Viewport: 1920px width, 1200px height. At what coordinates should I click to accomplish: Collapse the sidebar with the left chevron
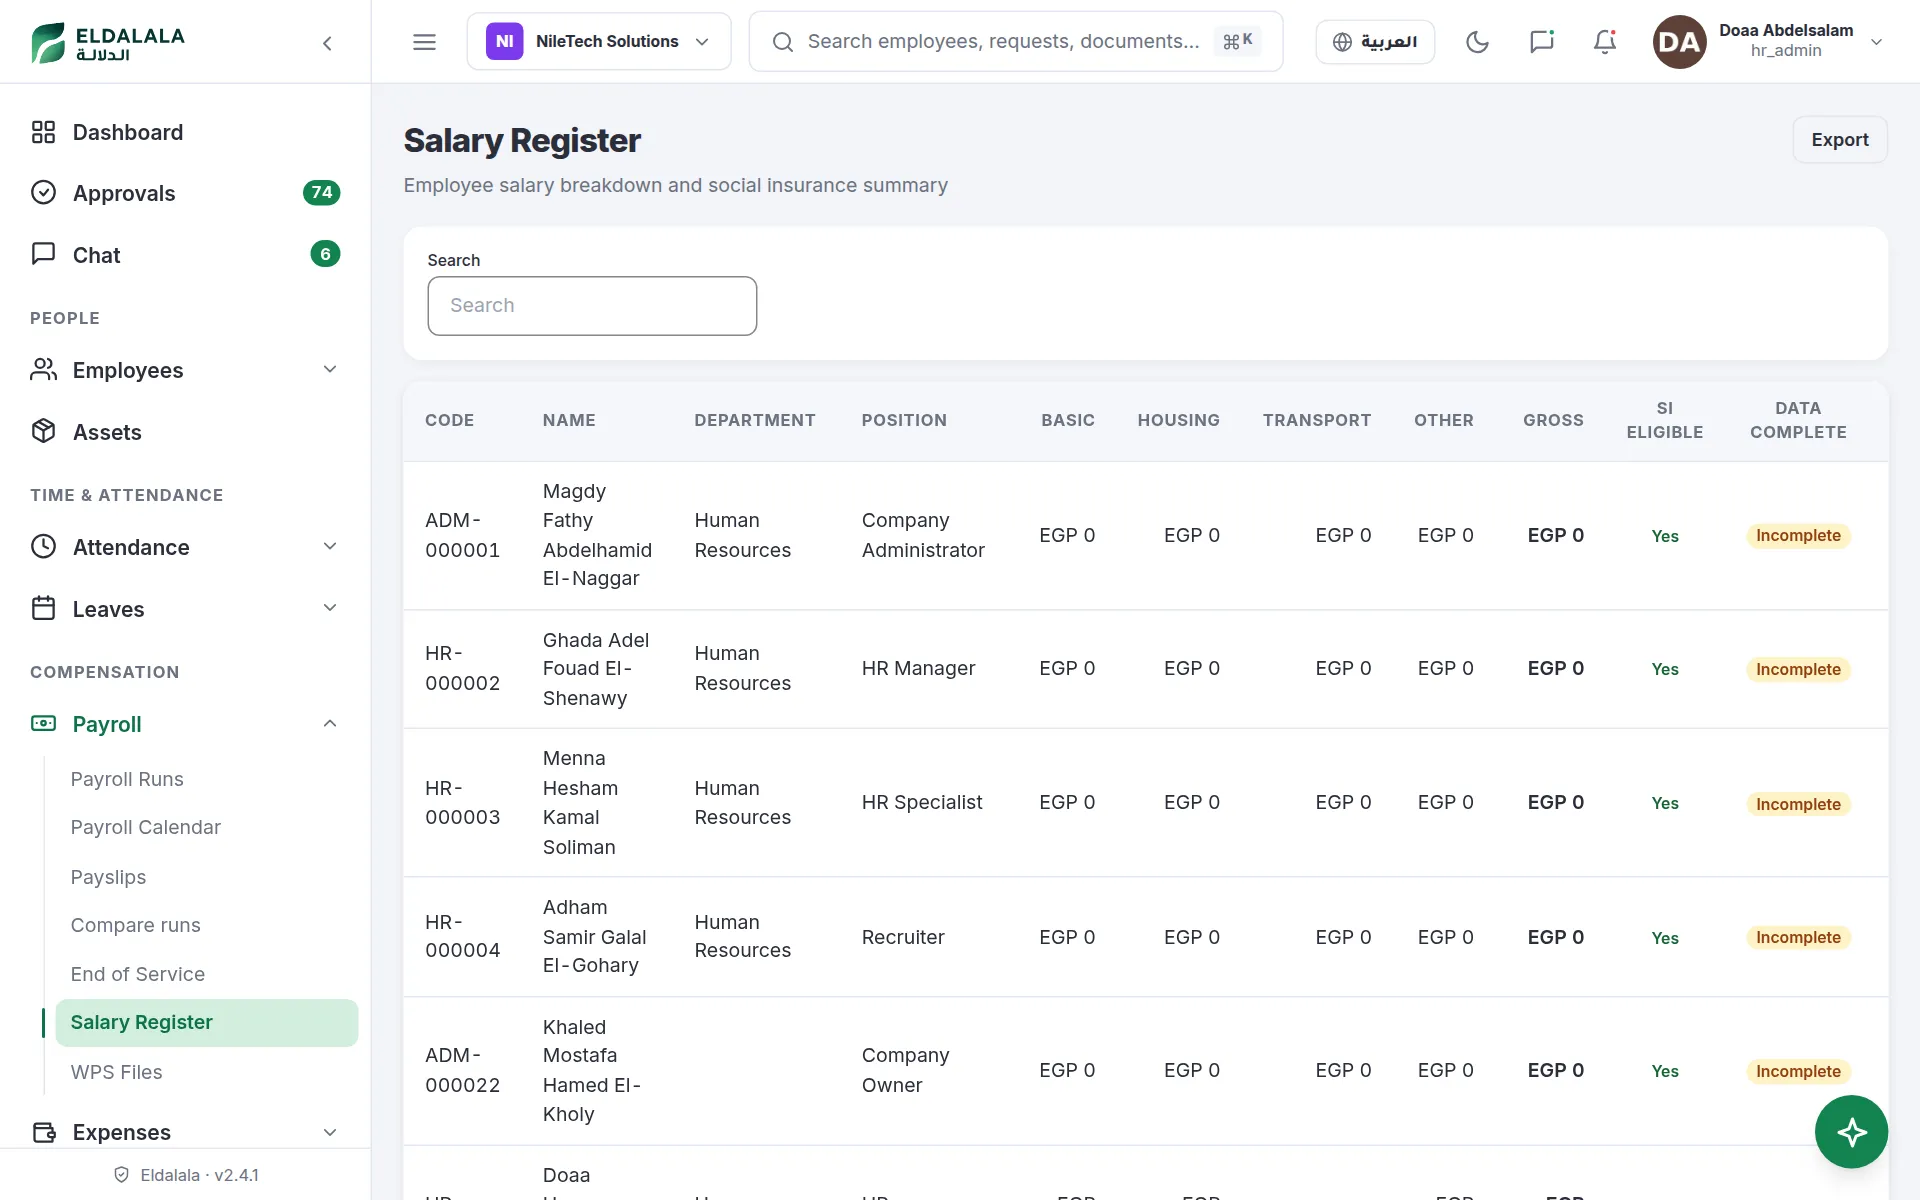point(327,43)
